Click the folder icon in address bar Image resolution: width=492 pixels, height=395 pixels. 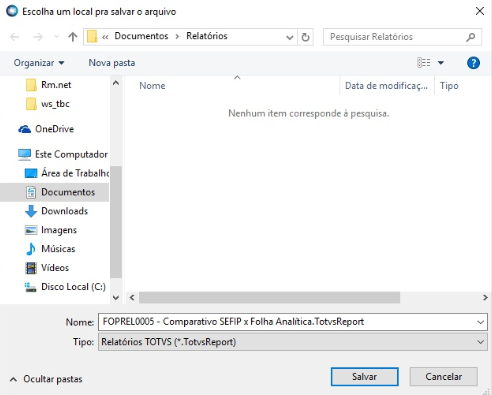click(x=92, y=37)
